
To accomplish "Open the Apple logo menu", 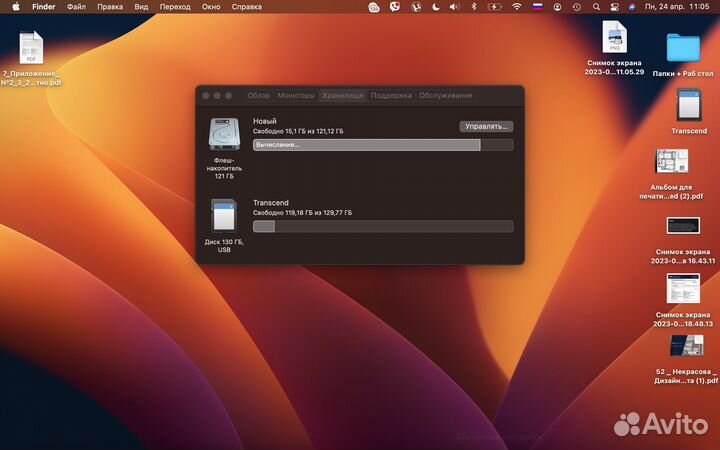I will pyautogui.click(x=15, y=6).
